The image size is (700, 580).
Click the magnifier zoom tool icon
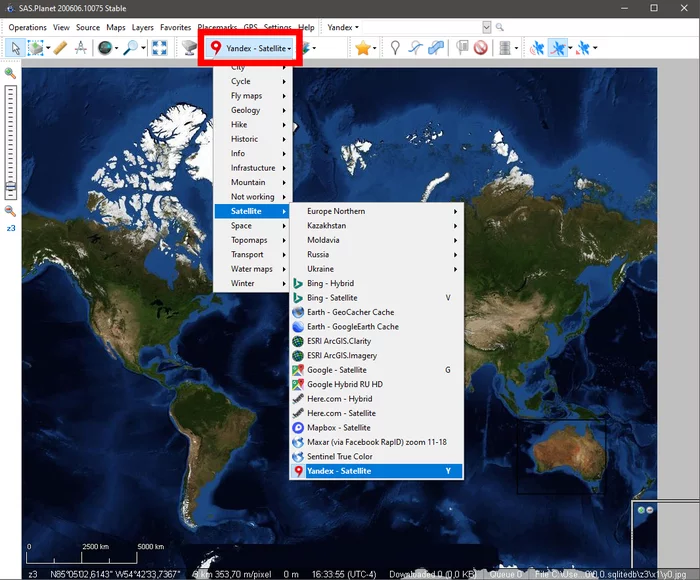coord(130,48)
